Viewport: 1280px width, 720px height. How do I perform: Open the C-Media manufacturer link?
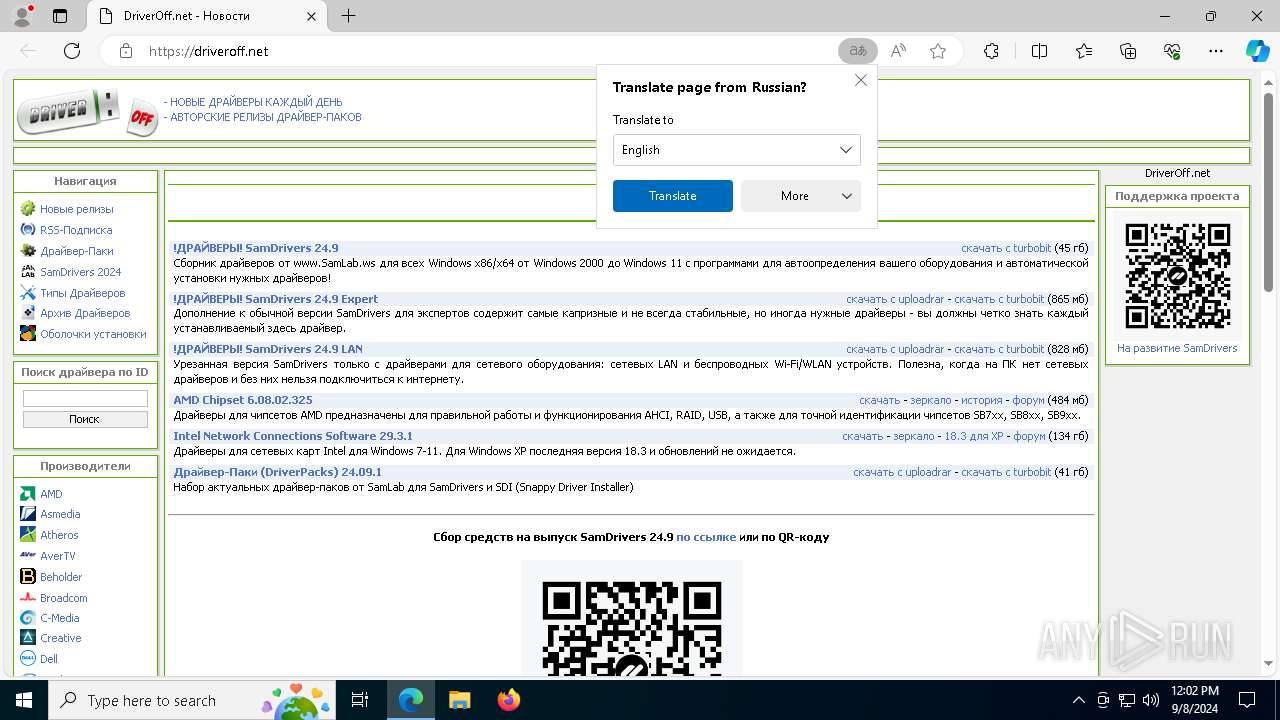coord(60,618)
